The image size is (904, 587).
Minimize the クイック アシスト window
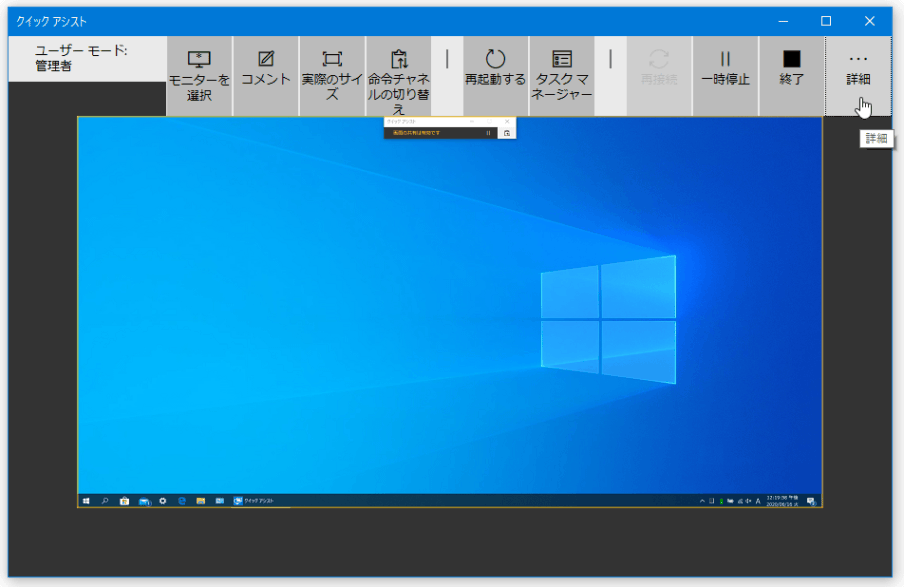(783, 21)
